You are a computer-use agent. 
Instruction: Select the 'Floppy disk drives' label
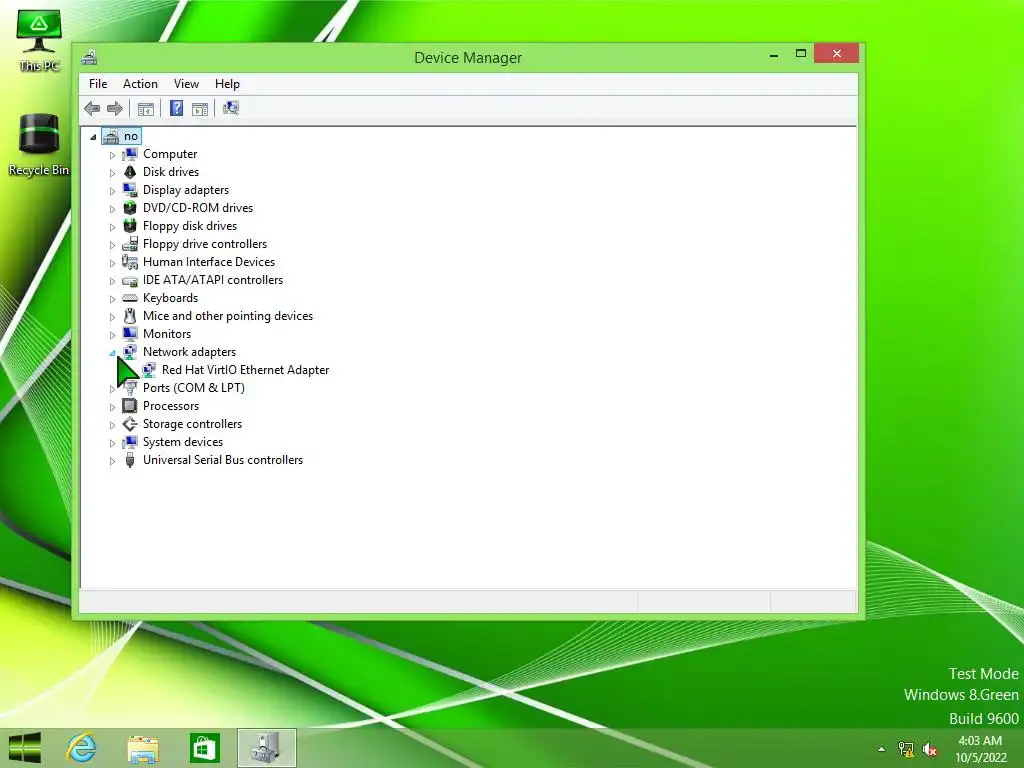(190, 226)
